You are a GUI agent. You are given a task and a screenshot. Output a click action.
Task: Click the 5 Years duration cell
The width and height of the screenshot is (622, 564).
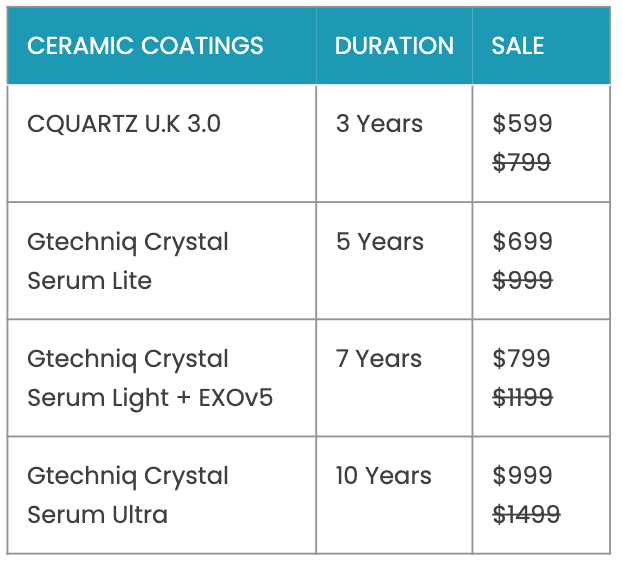pos(379,242)
